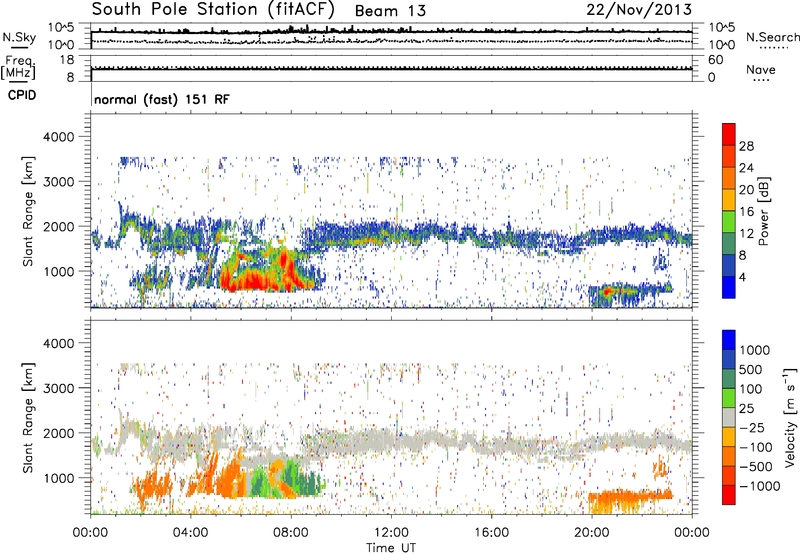800x554 pixels.
Task: Select the 'N.Search' legend label
Action: click(x=772, y=37)
